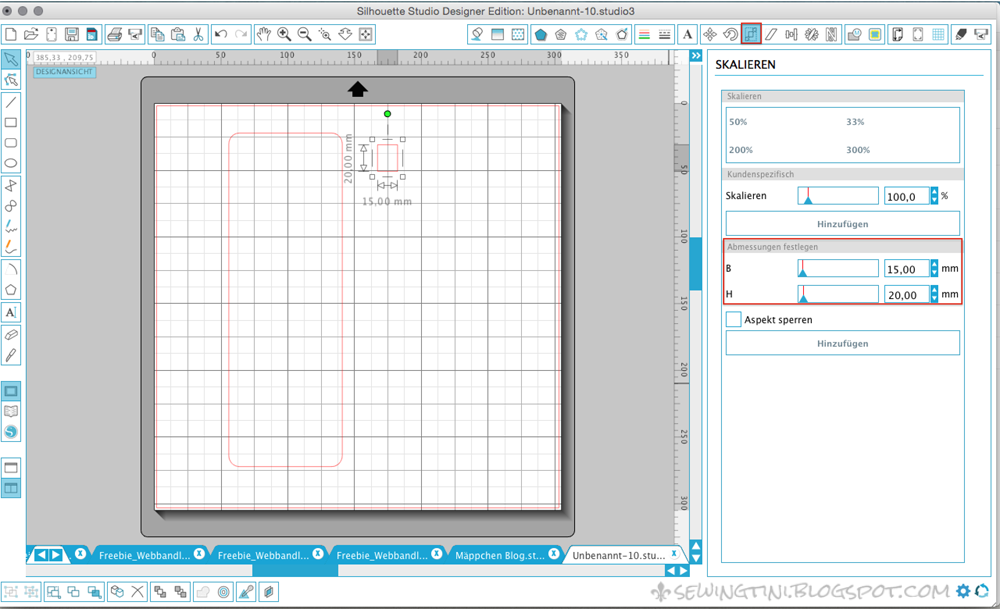Go to next document tabs with right arrow
1000x609 pixels.
tap(56, 555)
